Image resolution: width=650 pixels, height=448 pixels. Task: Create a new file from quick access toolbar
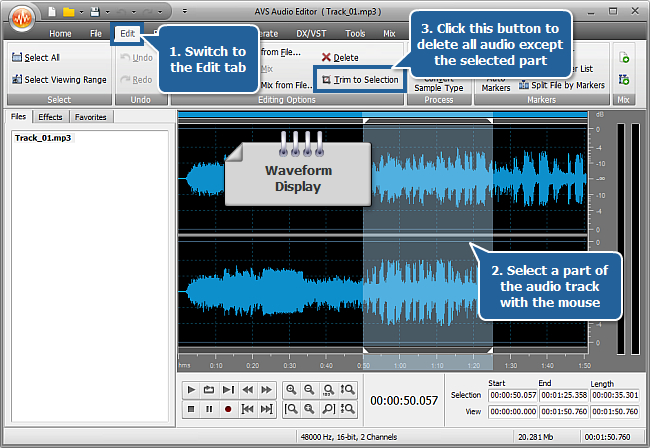52,12
